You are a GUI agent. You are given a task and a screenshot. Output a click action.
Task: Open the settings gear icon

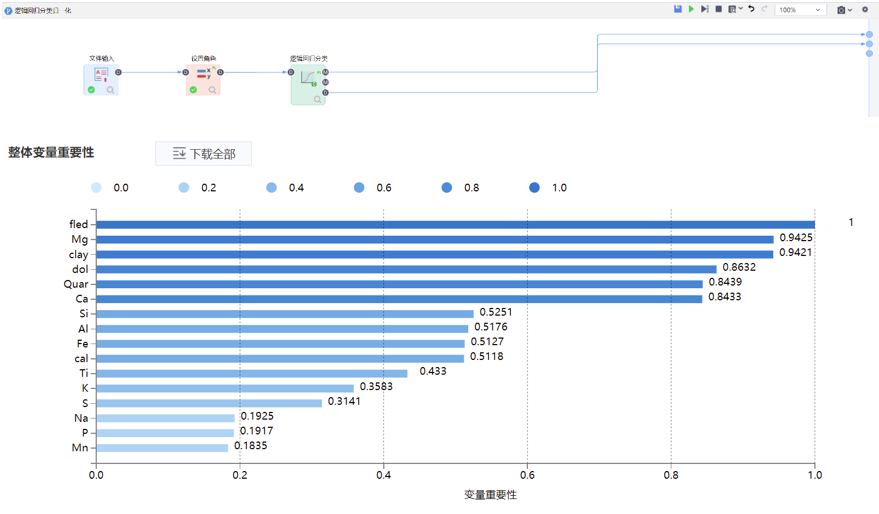[865, 10]
